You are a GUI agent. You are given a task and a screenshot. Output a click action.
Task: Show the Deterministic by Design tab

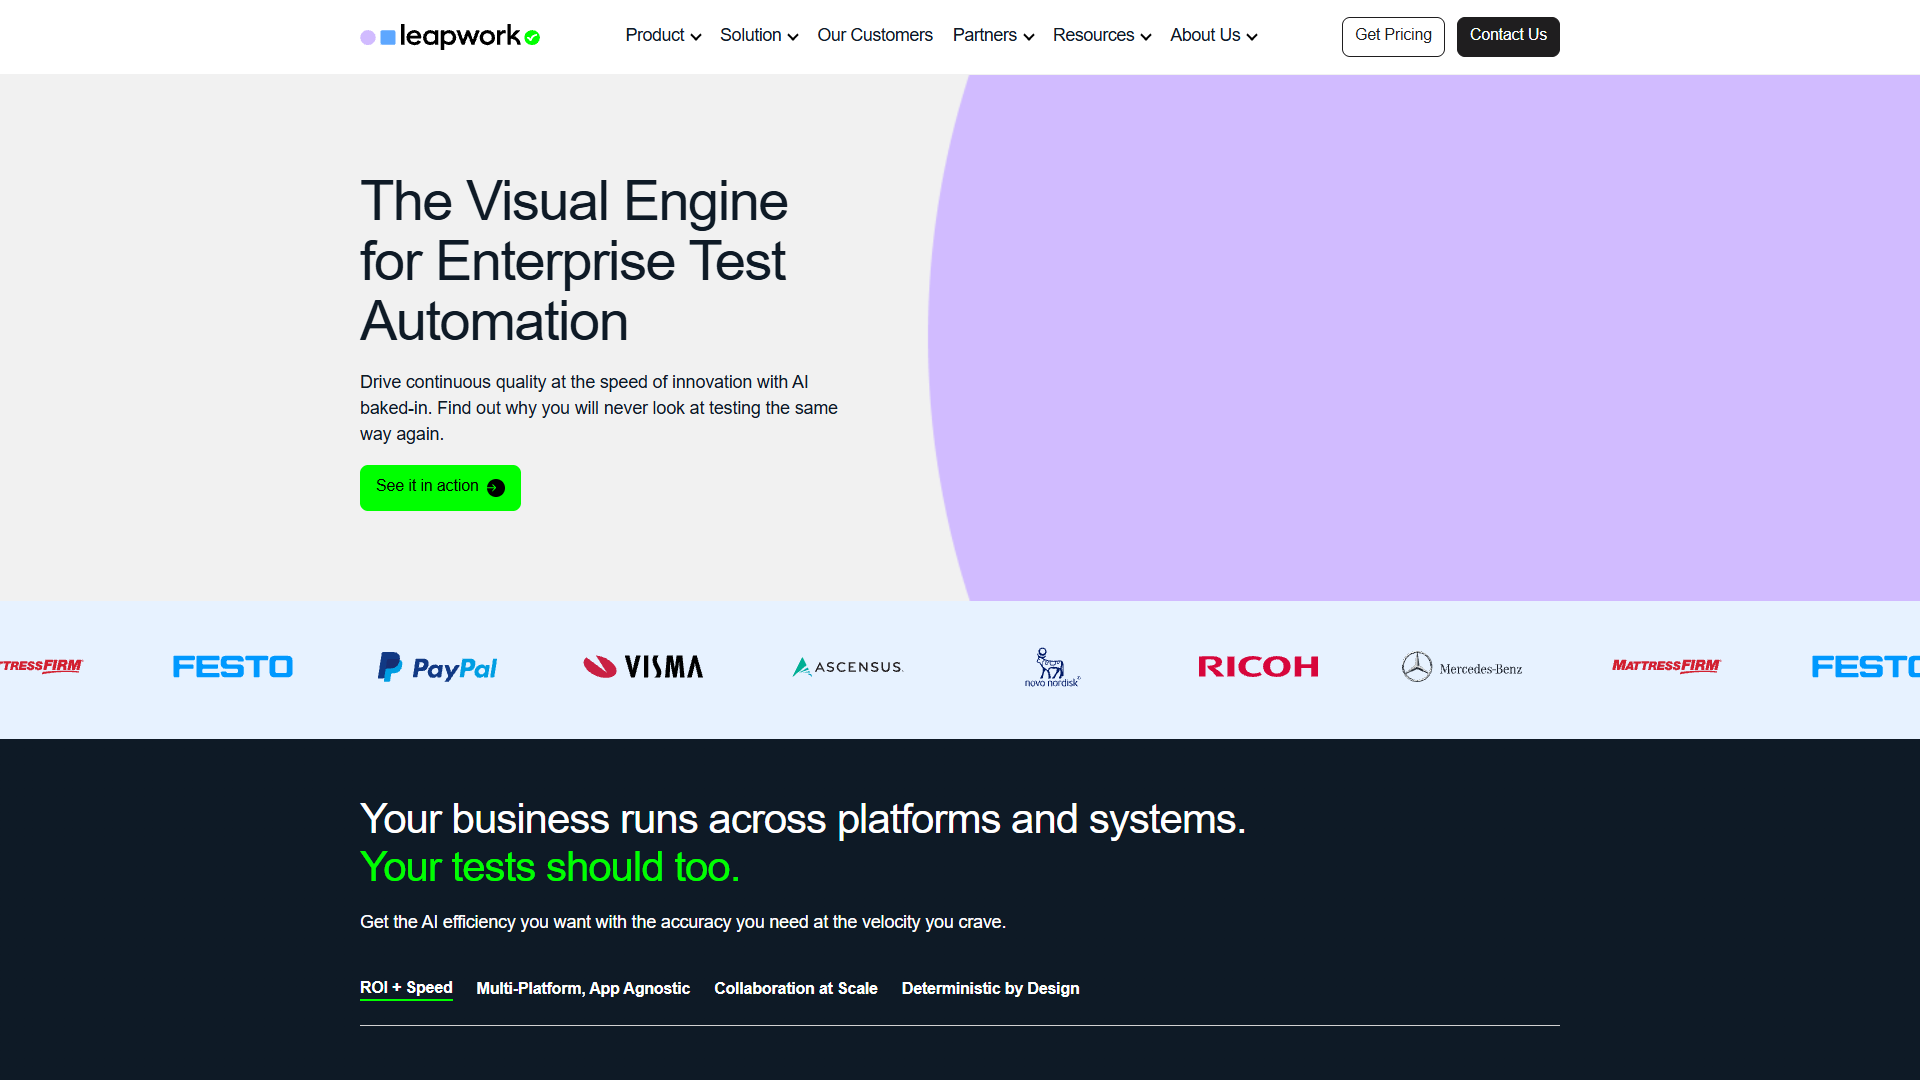(991, 988)
